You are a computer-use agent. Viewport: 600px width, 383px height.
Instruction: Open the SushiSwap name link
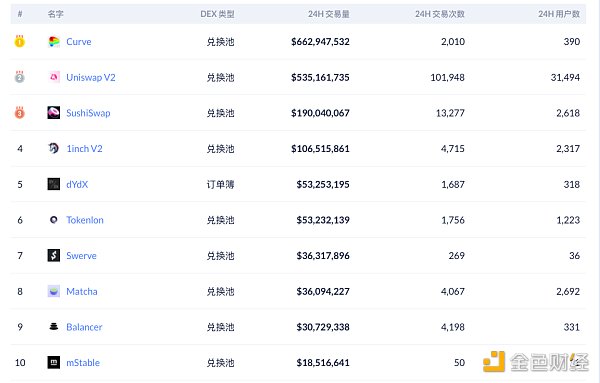tap(88, 113)
